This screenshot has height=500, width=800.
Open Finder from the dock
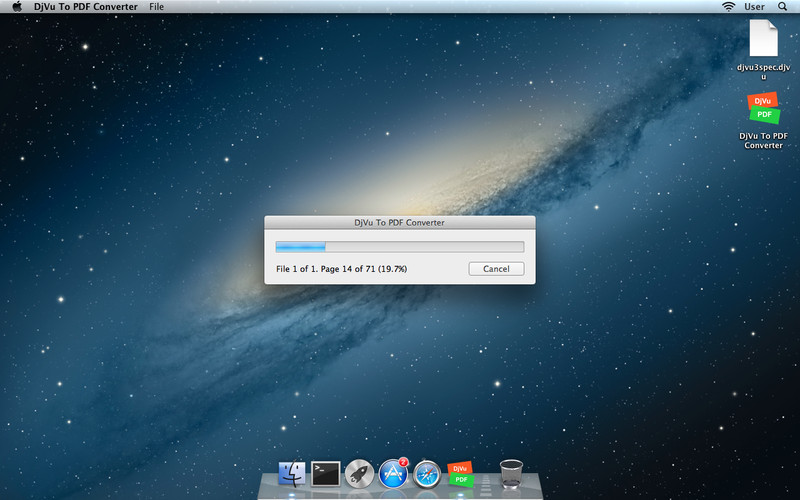292,473
